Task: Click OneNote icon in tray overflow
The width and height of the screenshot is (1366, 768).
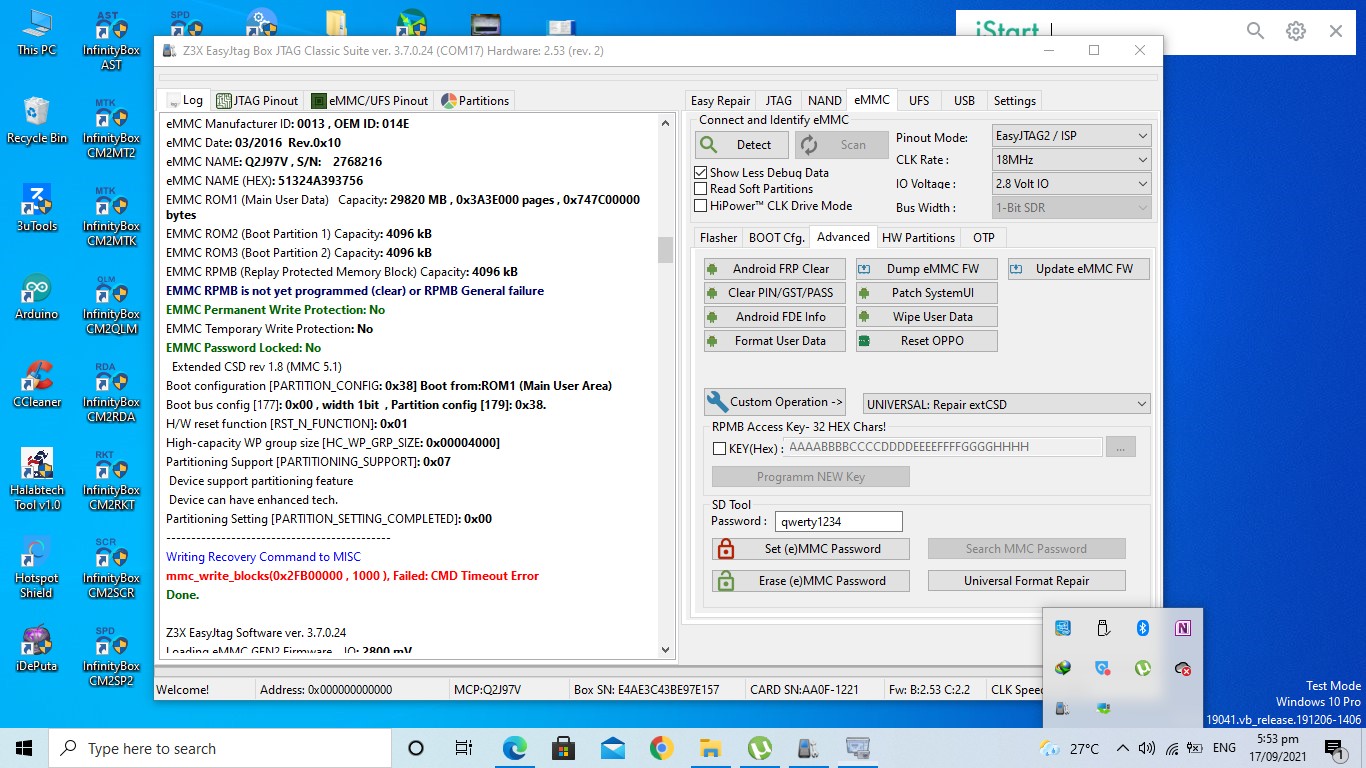Action: pyautogui.click(x=1183, y=628)
